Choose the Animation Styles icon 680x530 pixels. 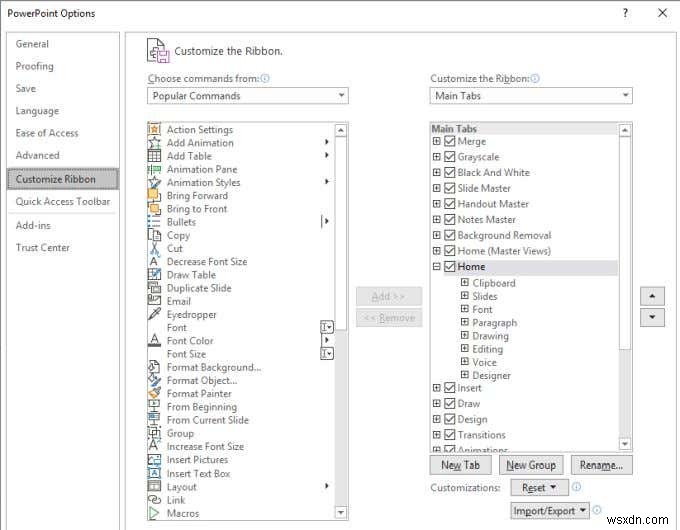click(x=154, y=182)
